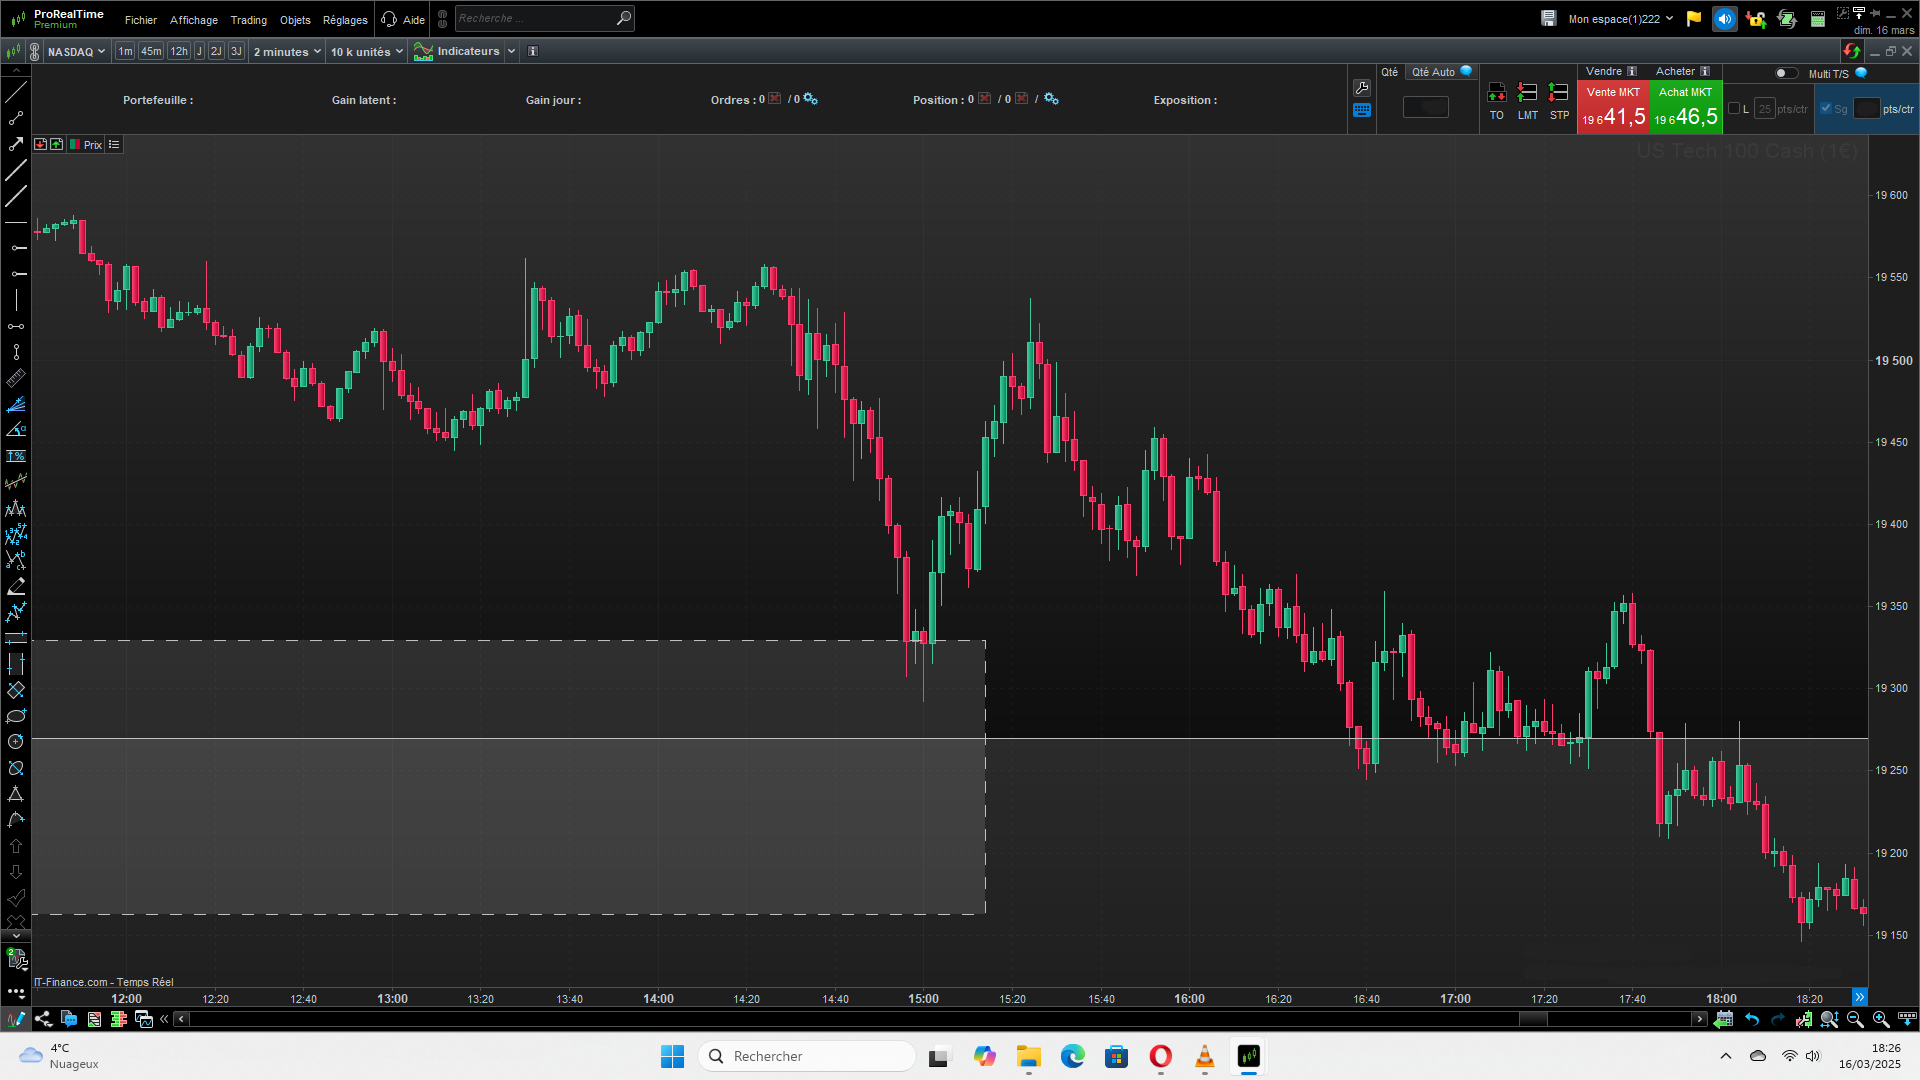Toggle the Multi T/S switch

tap(1785, 73)
